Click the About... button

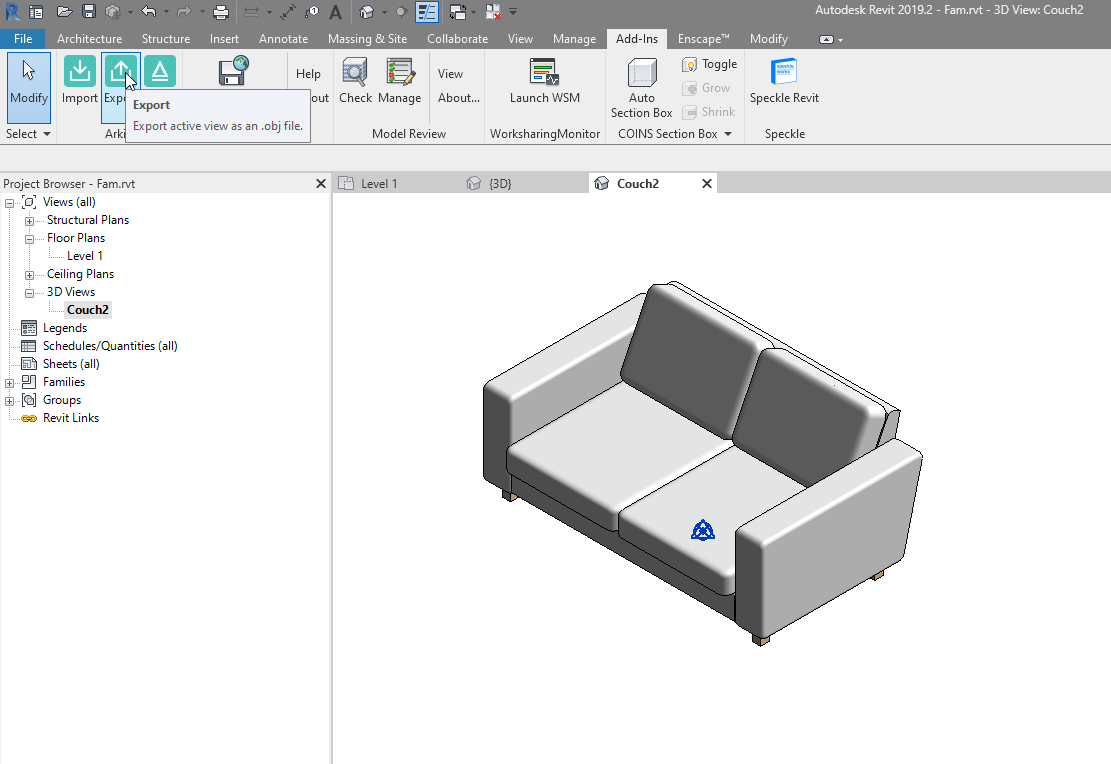click(458, 98)
